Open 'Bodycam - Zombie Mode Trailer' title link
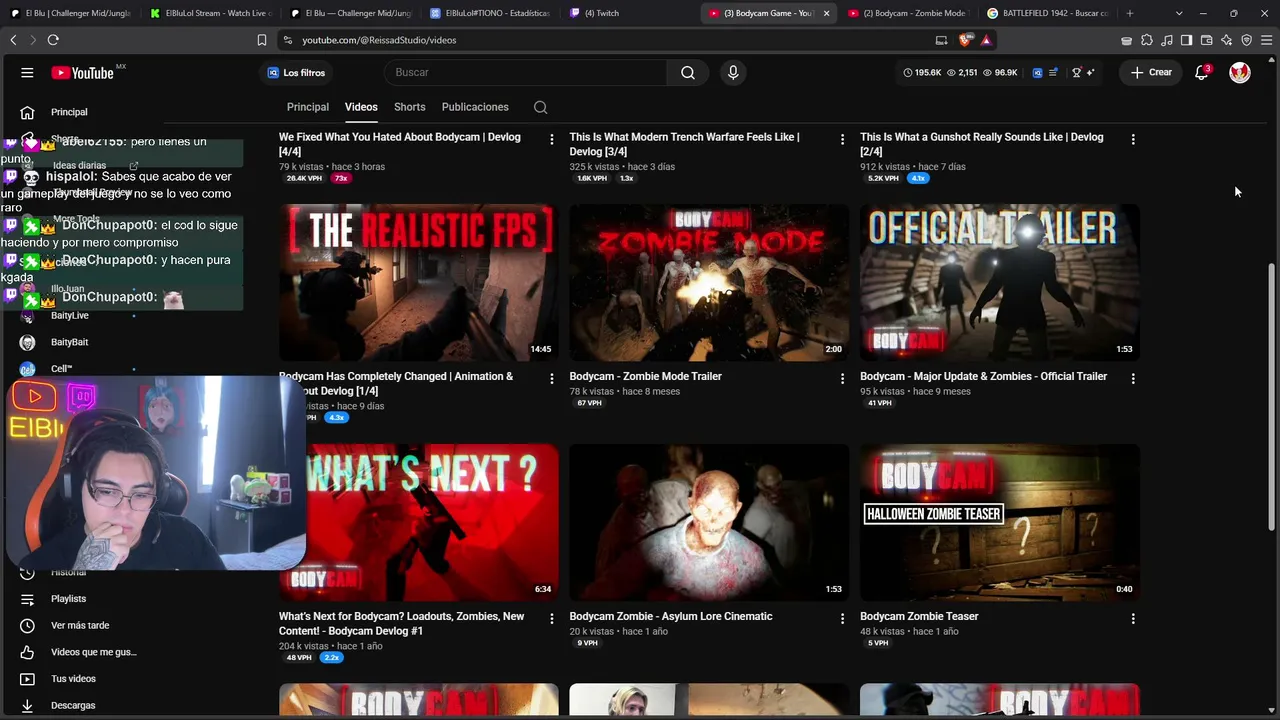The height and width of the screenshot is (720, 1280). [645, 377]
